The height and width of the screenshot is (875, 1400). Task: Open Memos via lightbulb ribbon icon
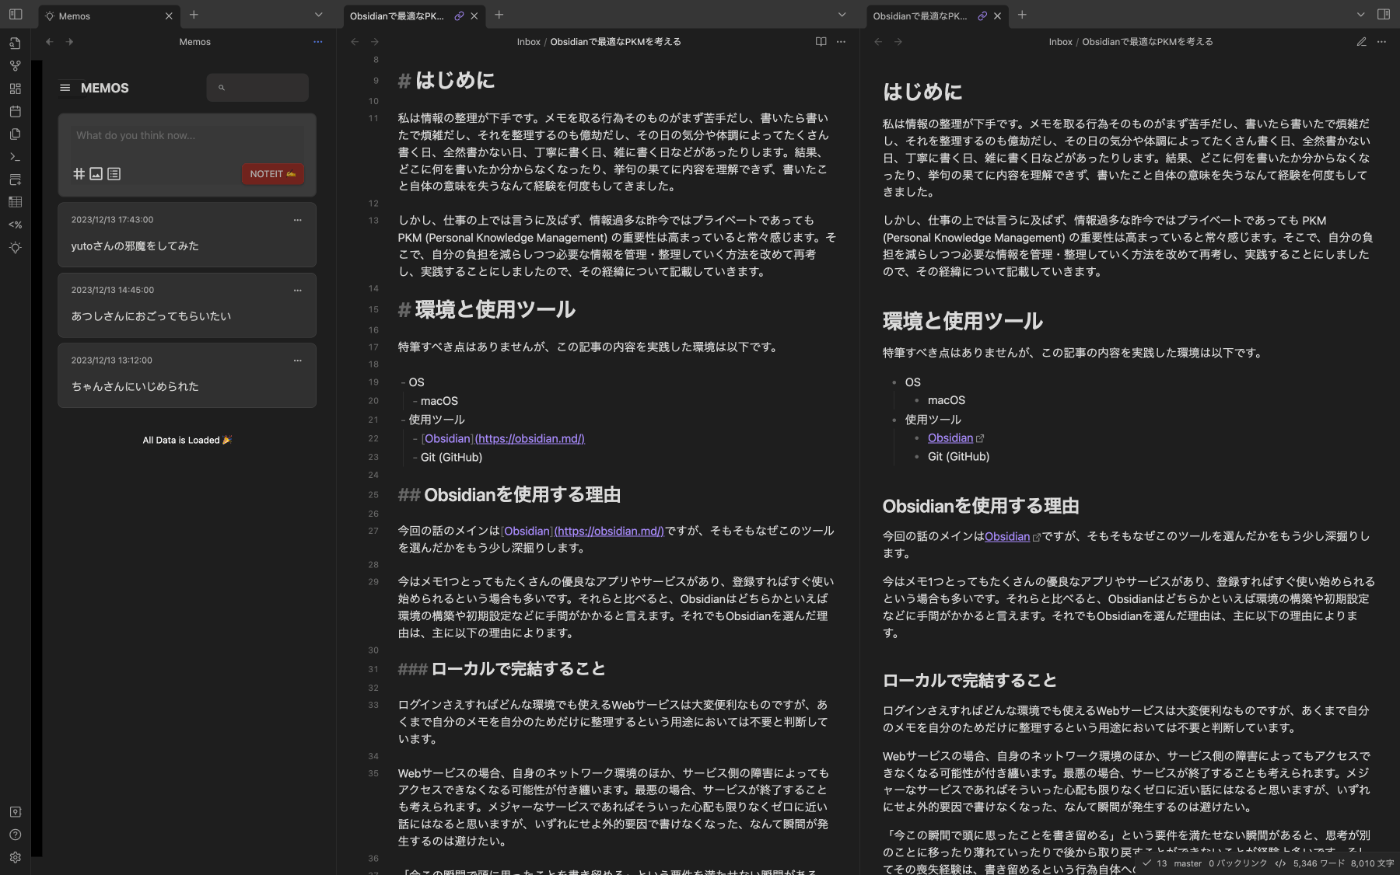point(15,248)
